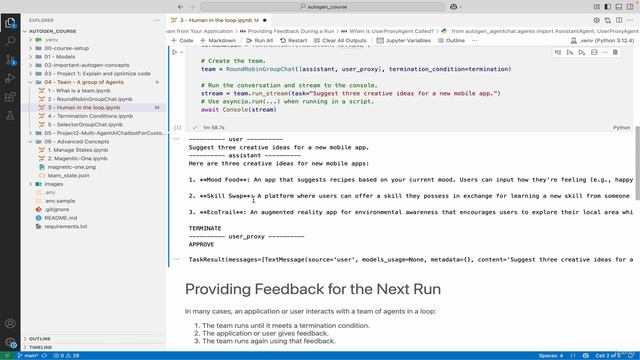
Task: Click the autogen_course command center search
Action: click(x=322, y=7)
